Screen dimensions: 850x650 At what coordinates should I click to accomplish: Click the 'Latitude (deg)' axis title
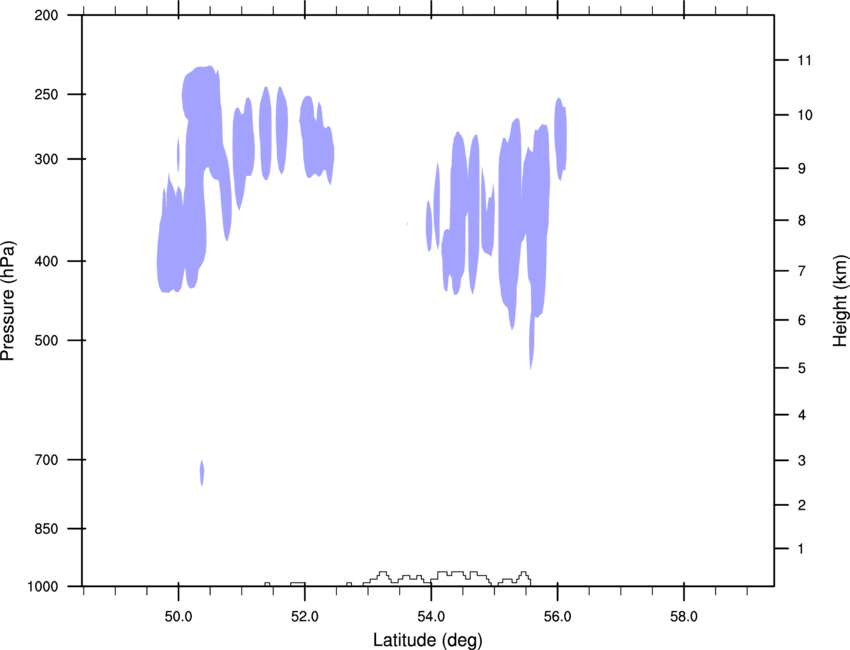(427, 640)
